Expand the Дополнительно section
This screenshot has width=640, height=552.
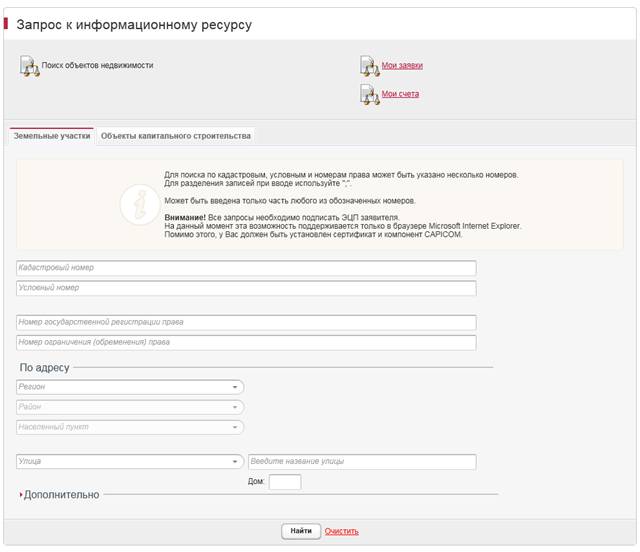pyautogui.click(x=60, y=494)
